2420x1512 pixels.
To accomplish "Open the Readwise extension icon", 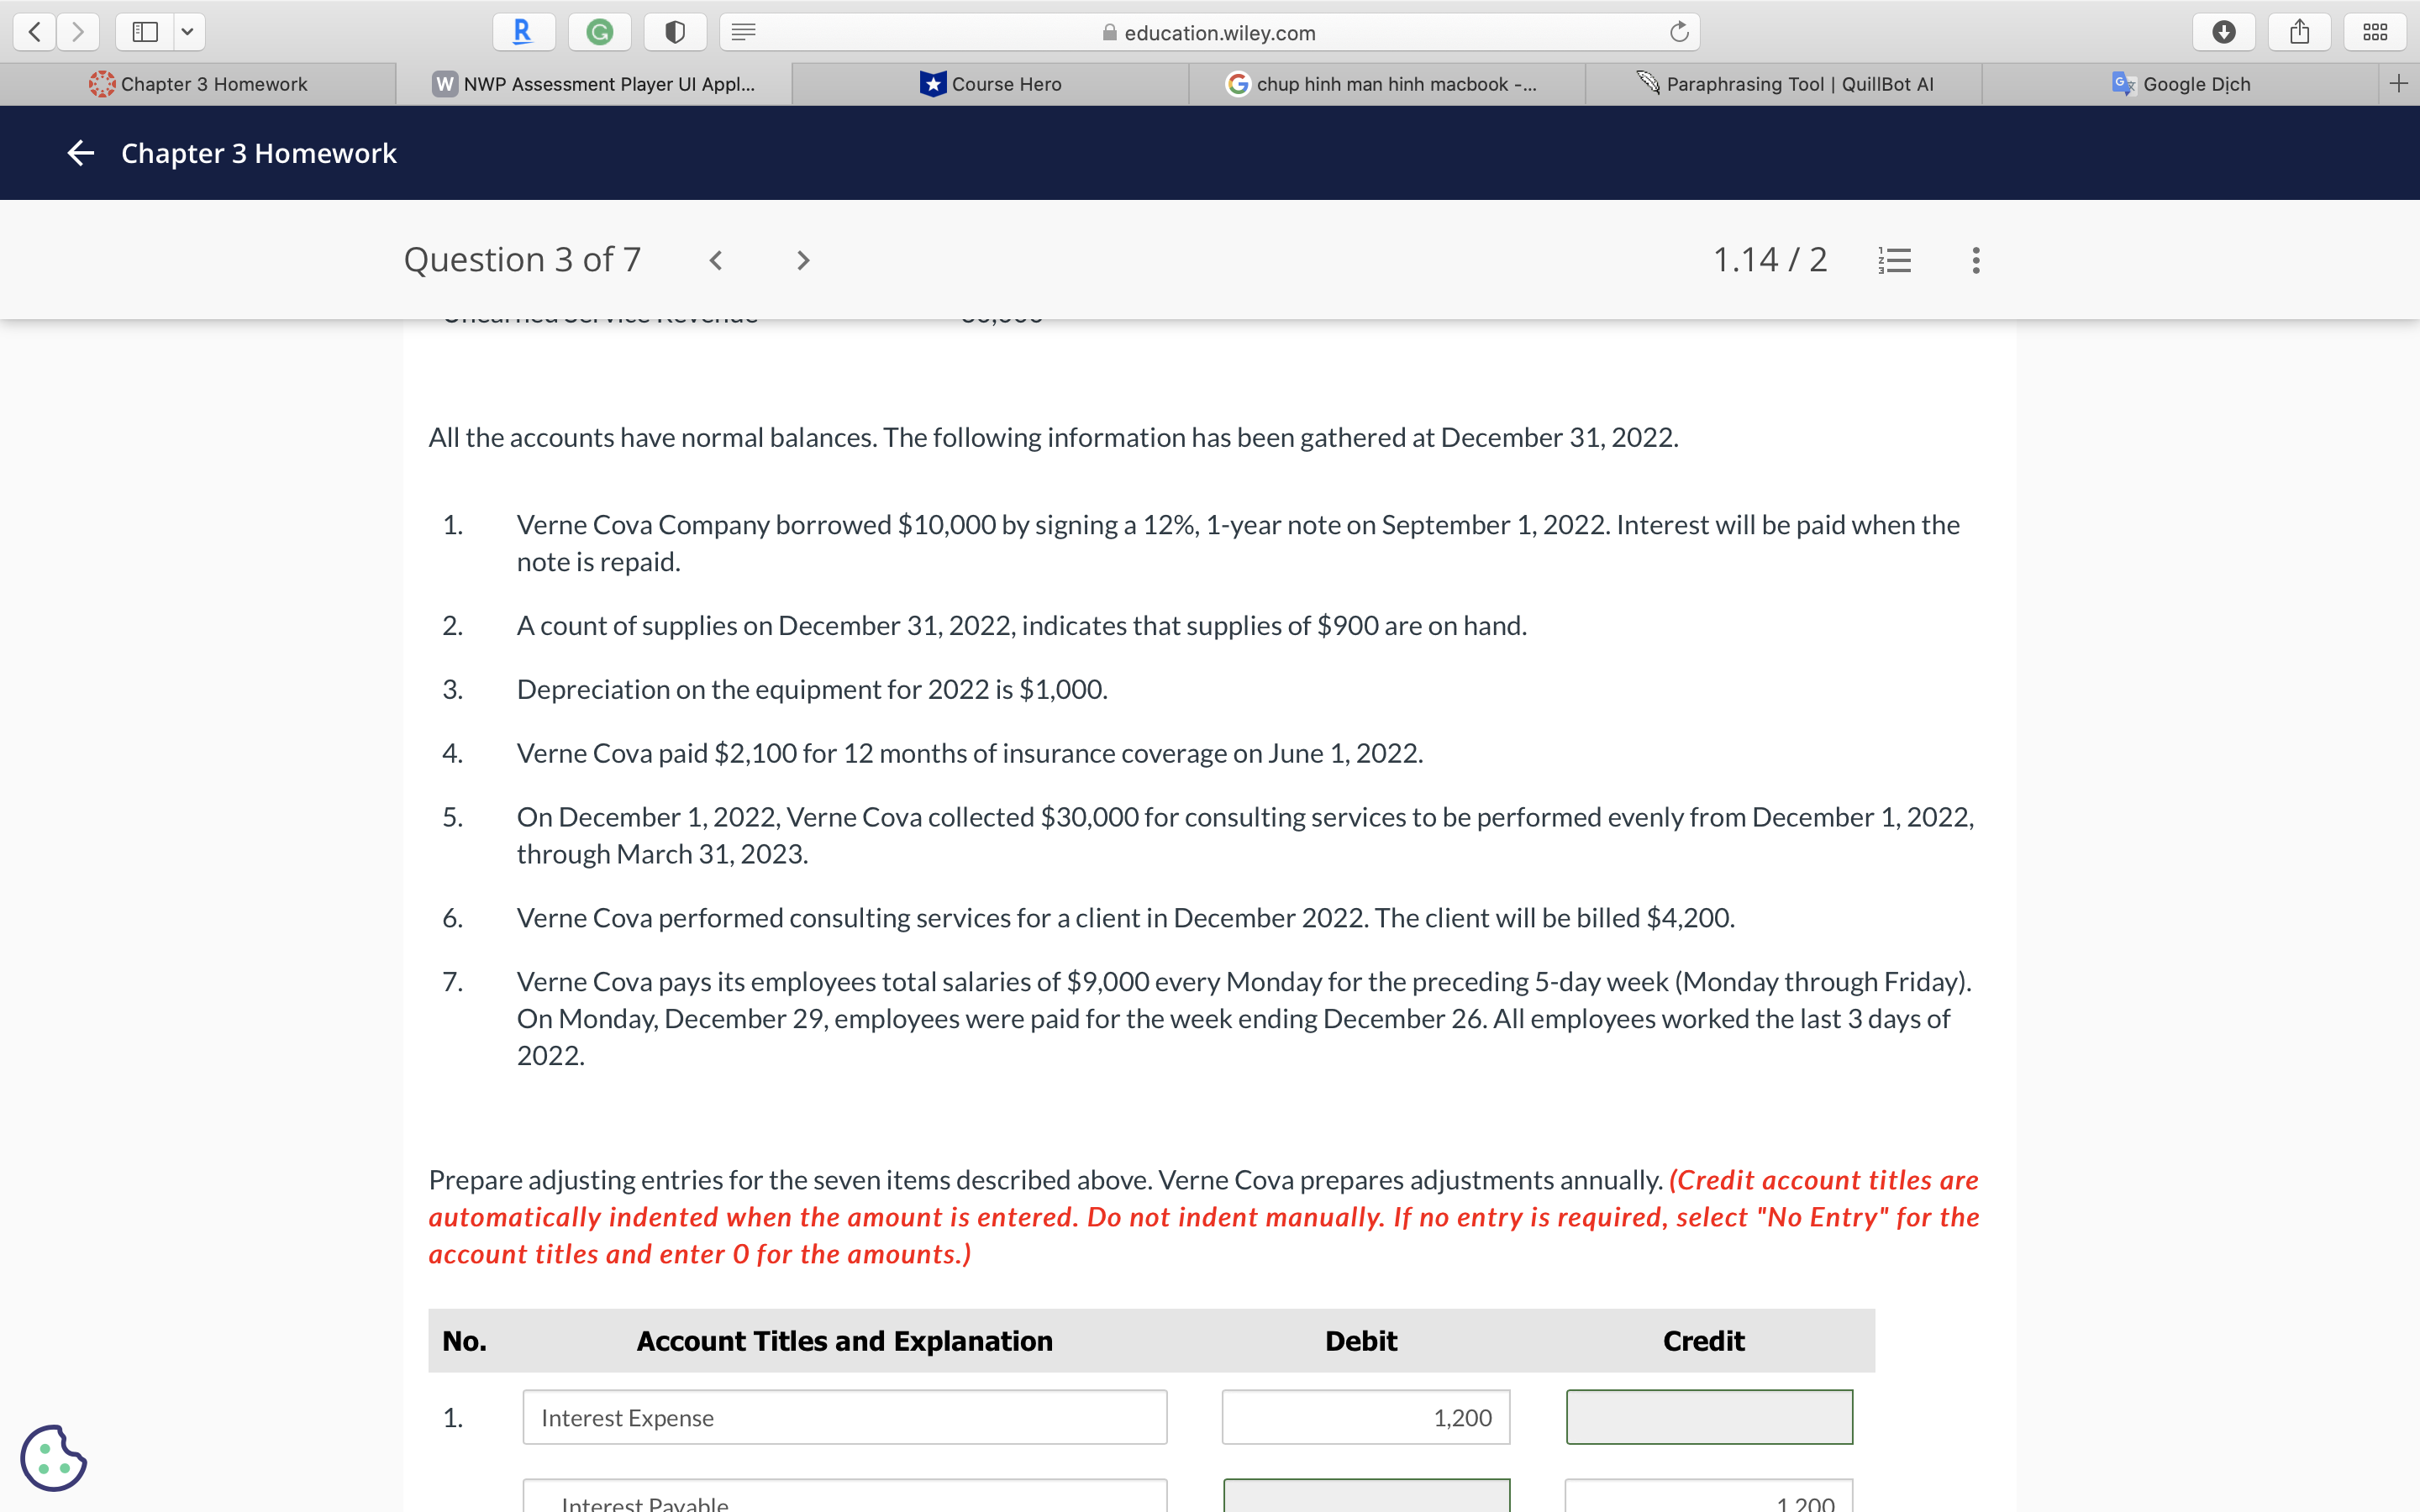I will tap(522, 31).
